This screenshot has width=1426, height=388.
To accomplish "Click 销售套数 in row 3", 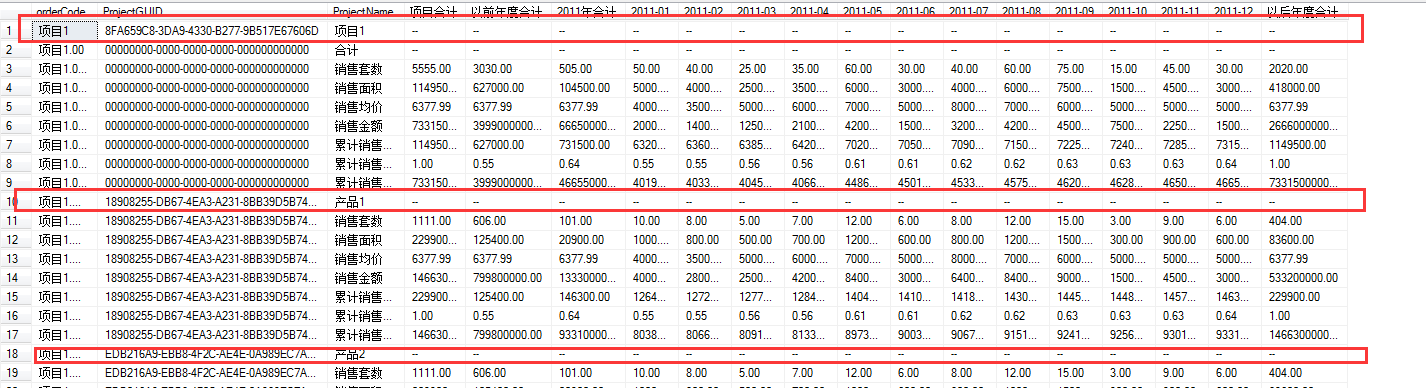I will point(358,69).
